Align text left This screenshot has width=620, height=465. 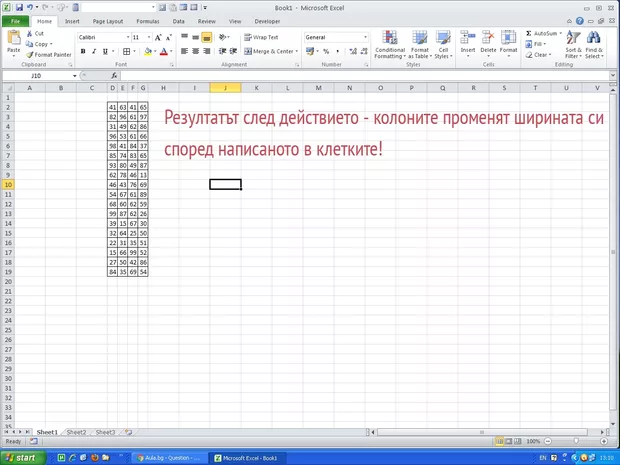[184, 51]
